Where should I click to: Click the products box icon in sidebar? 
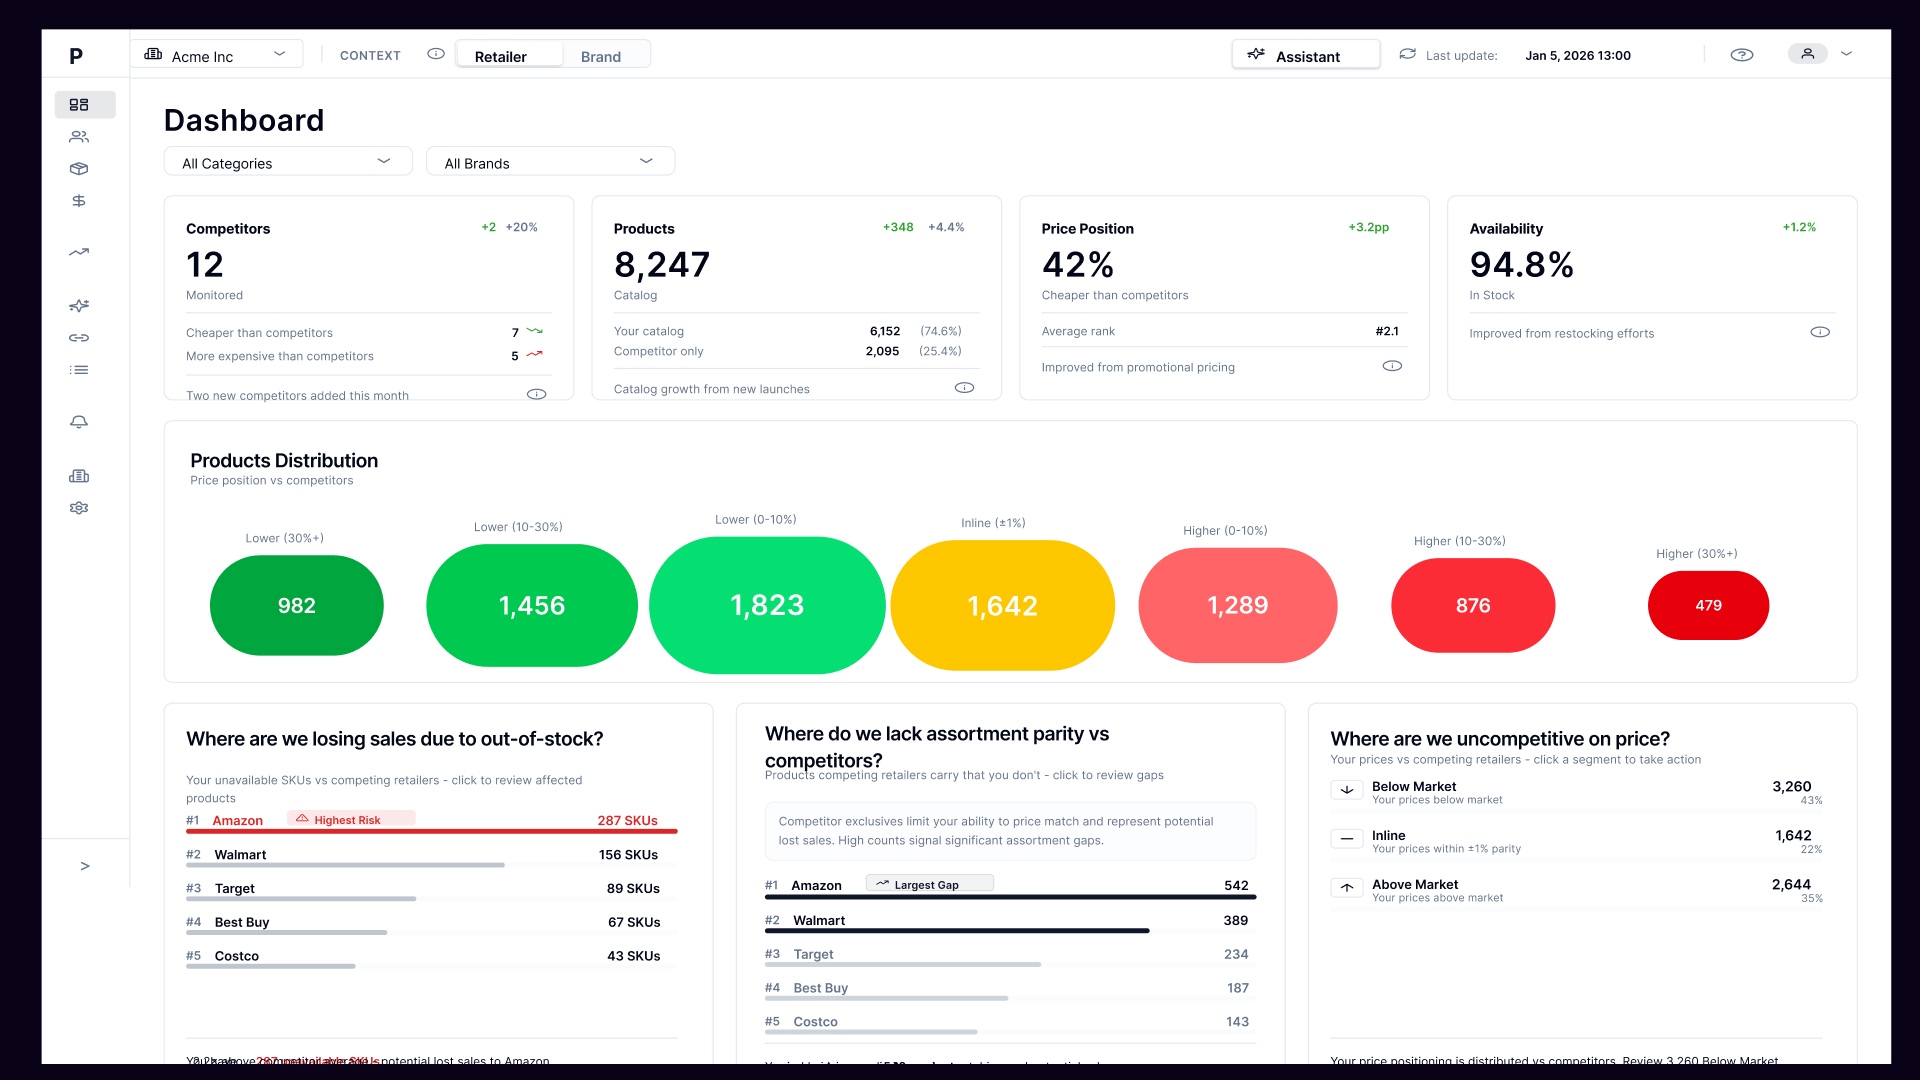coord(79,169)
